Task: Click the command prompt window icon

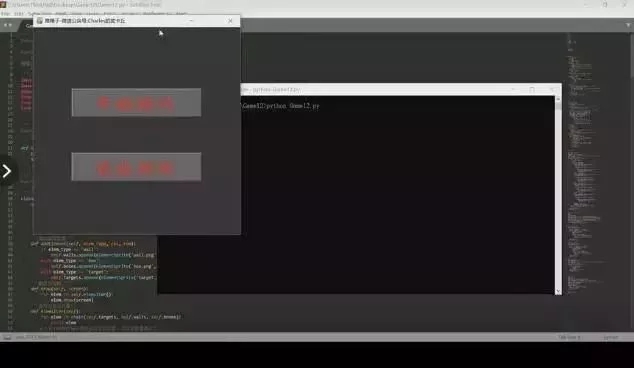Action: click(244, 90)
